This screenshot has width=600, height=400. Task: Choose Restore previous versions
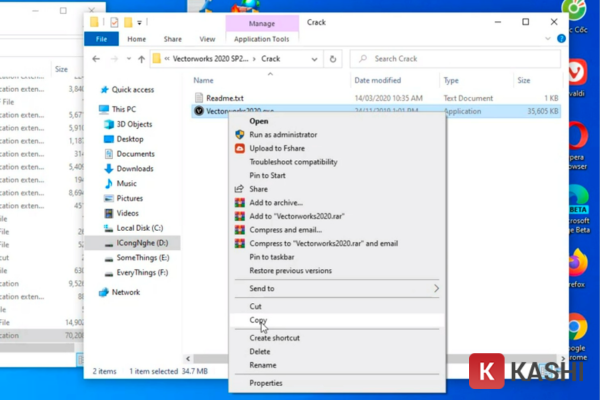click(337, 271)
